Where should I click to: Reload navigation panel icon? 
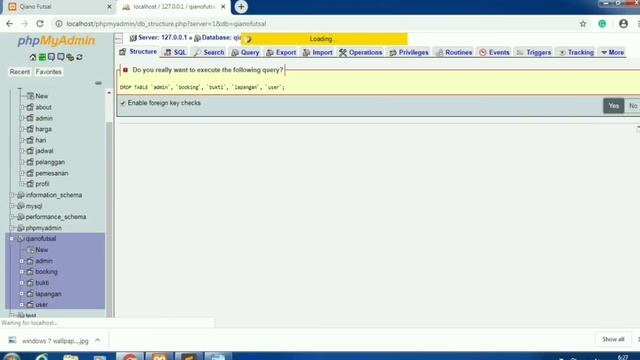point(79,57)
